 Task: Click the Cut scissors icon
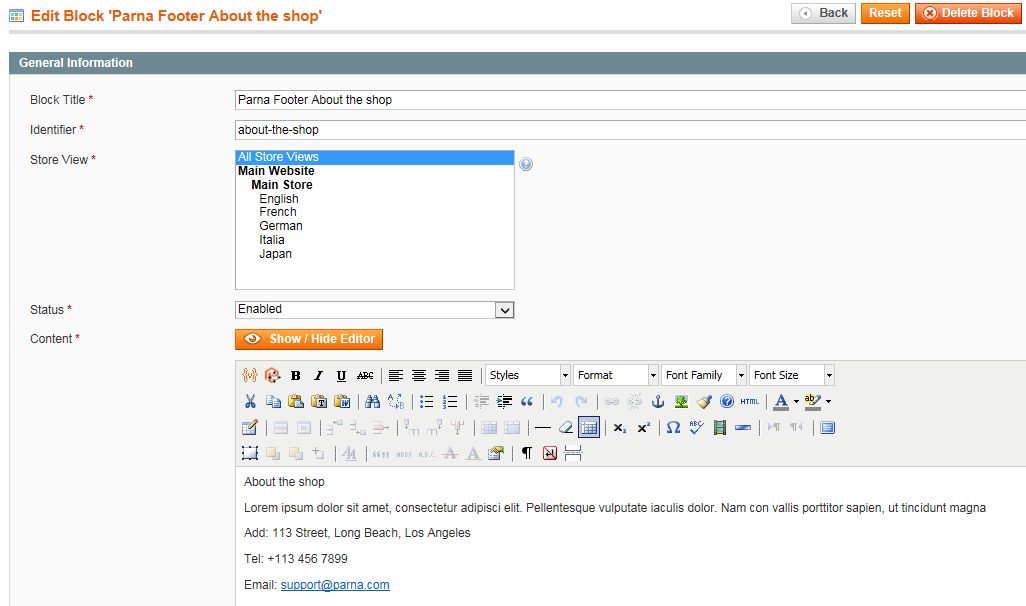[x=250, y=401]
